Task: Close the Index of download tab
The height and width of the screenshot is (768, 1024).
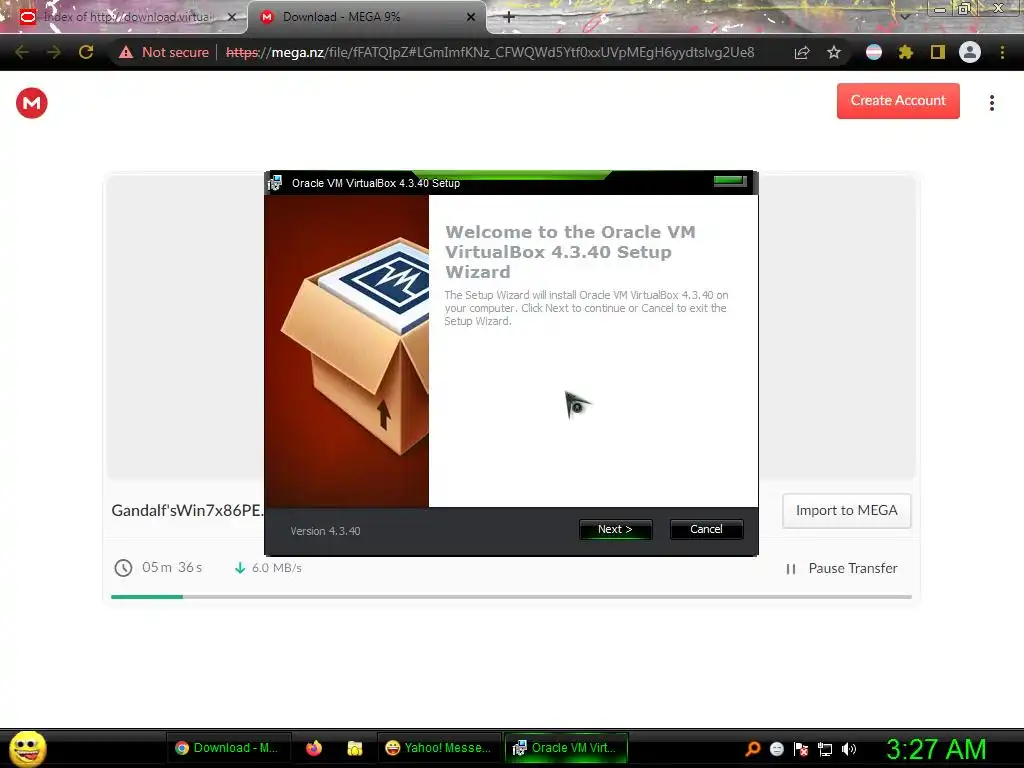Action: point(231,17)
